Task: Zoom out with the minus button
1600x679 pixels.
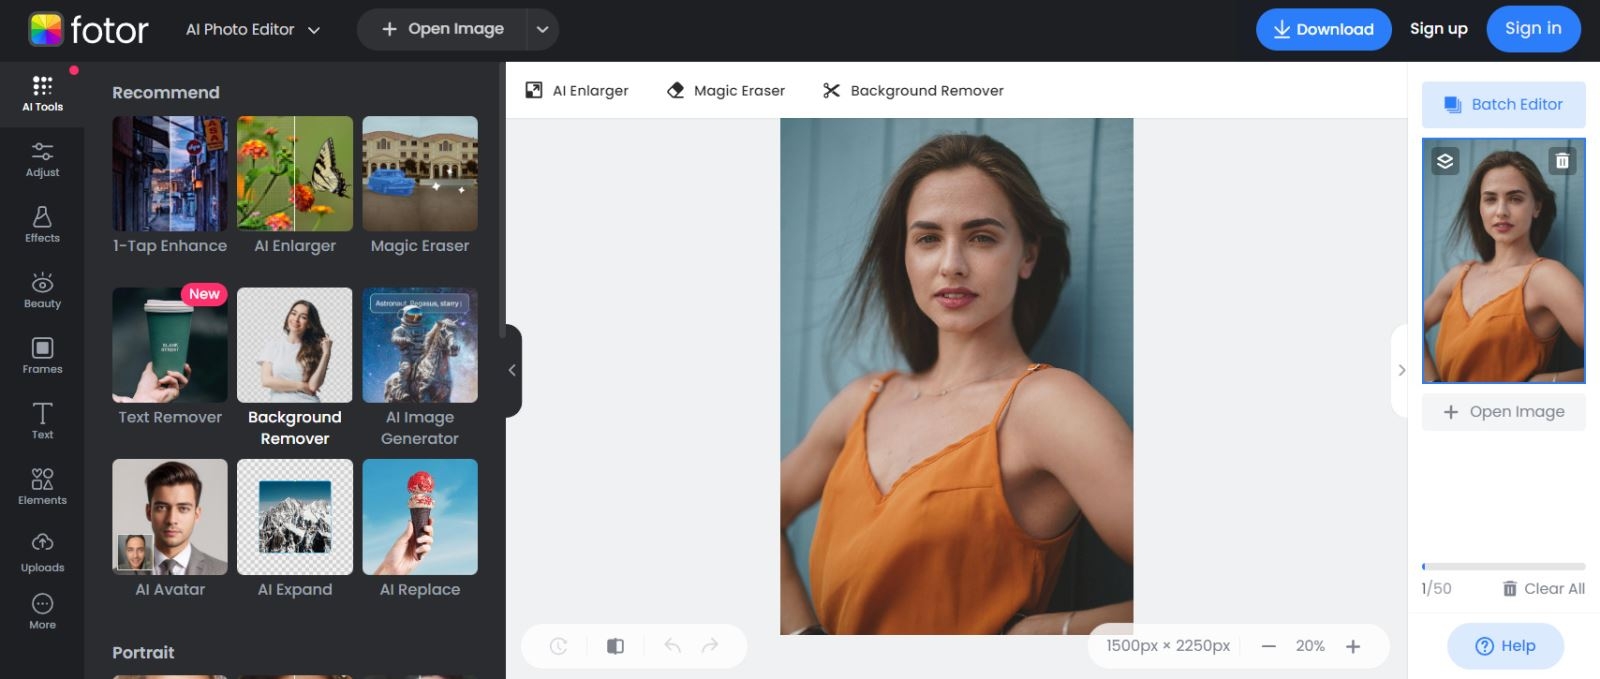Action: [x=1269, y=646]
